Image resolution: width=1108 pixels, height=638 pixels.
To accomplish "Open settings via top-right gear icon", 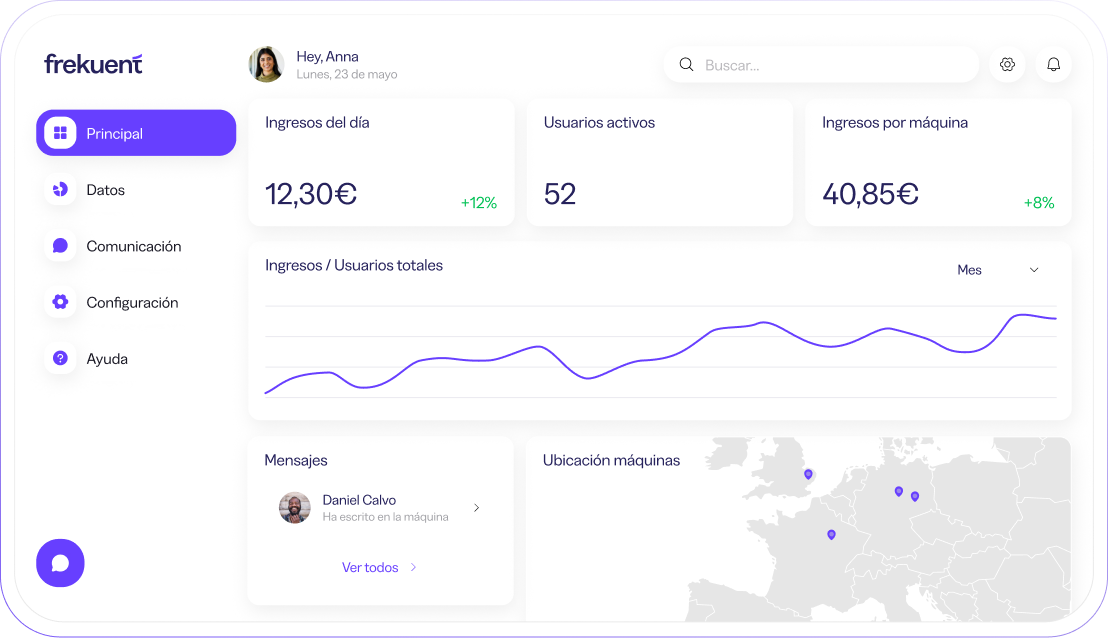I will point(1007,64).
